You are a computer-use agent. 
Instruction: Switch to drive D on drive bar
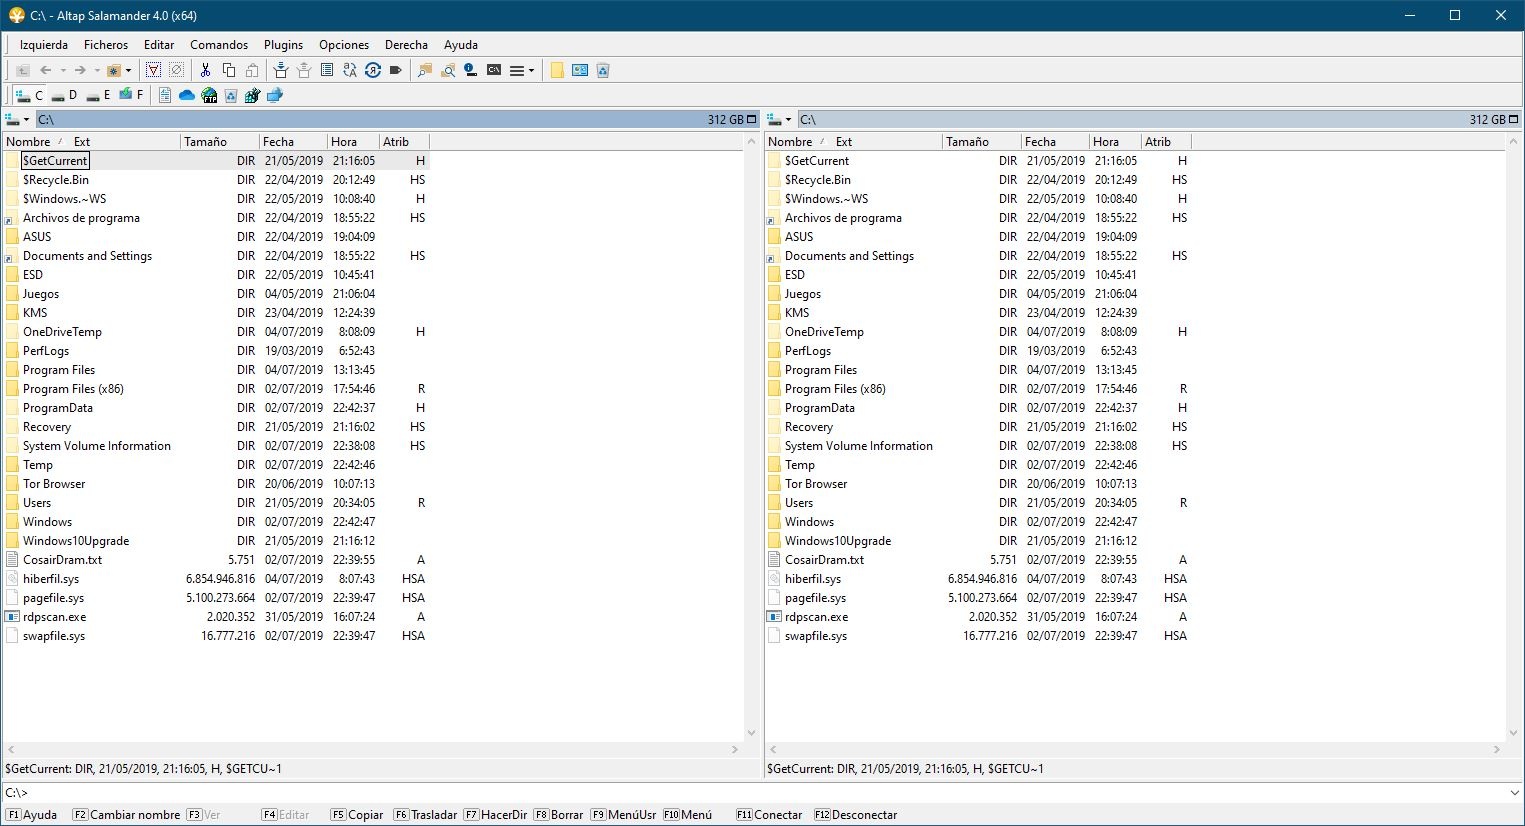64,95
